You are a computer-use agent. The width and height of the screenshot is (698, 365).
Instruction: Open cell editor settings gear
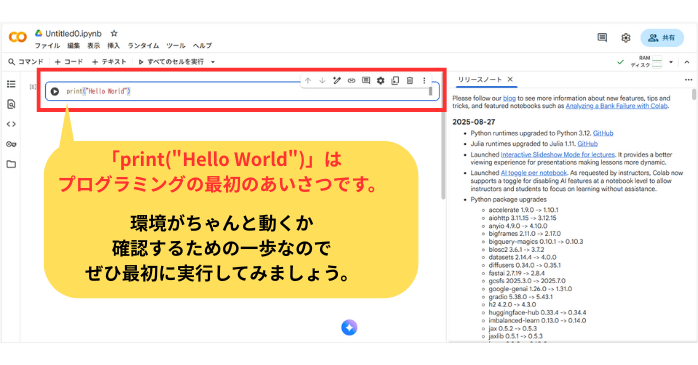click(381, 81)
